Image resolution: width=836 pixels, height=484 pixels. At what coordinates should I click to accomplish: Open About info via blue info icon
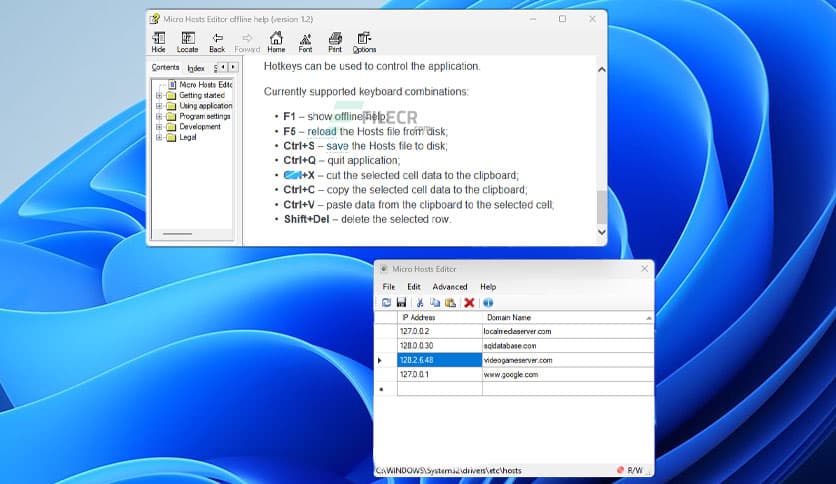(488, 303)
